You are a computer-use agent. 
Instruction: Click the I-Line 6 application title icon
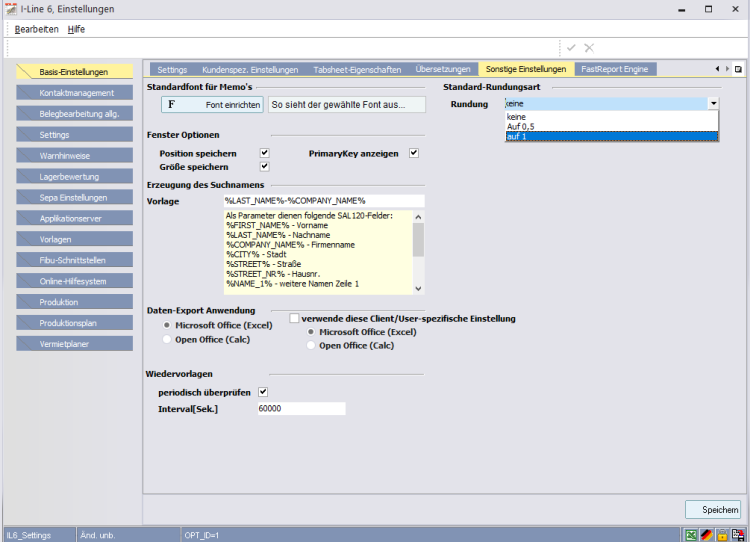click(11, 9)
